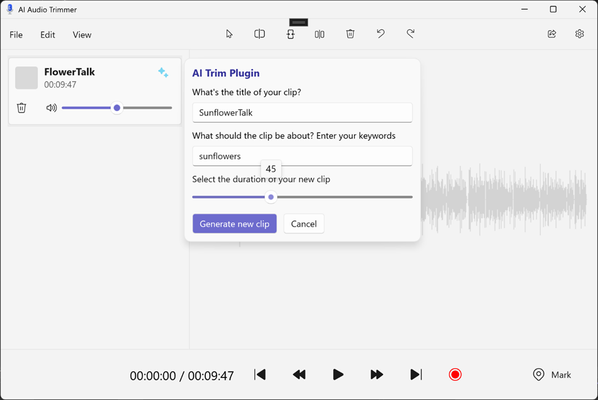The image size is (598, 400).
Task: Open the File menu
Action: coord(16,35)
